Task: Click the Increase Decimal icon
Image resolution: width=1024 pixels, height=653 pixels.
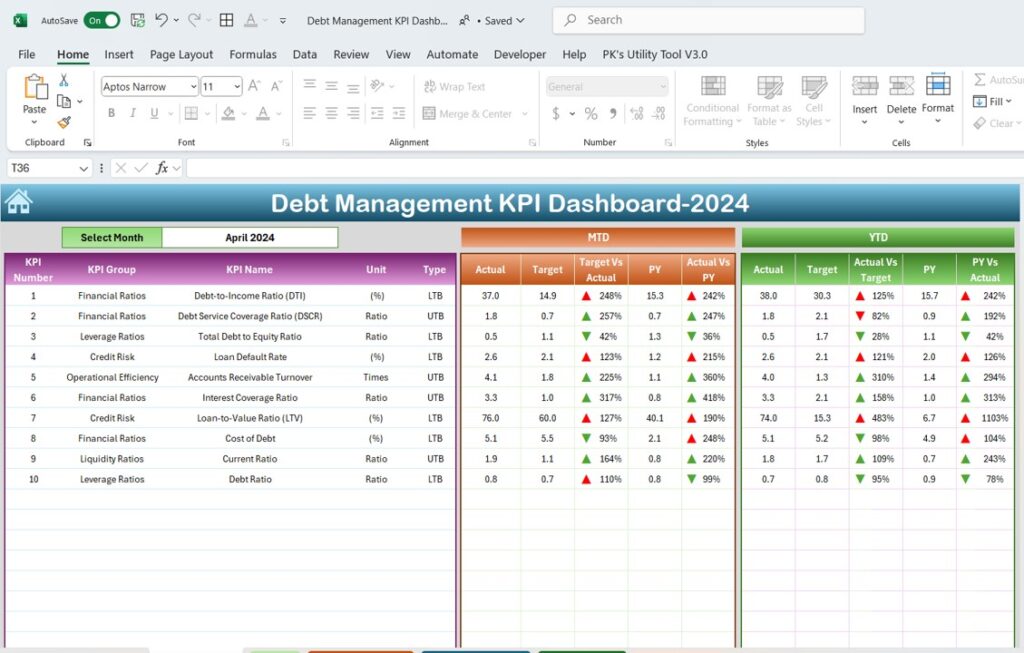Action: pos(637,114)
